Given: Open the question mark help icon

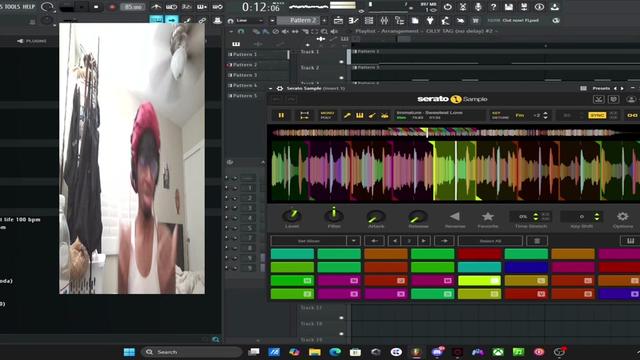Looking at the screenshot, I should (x=493, y=7).
